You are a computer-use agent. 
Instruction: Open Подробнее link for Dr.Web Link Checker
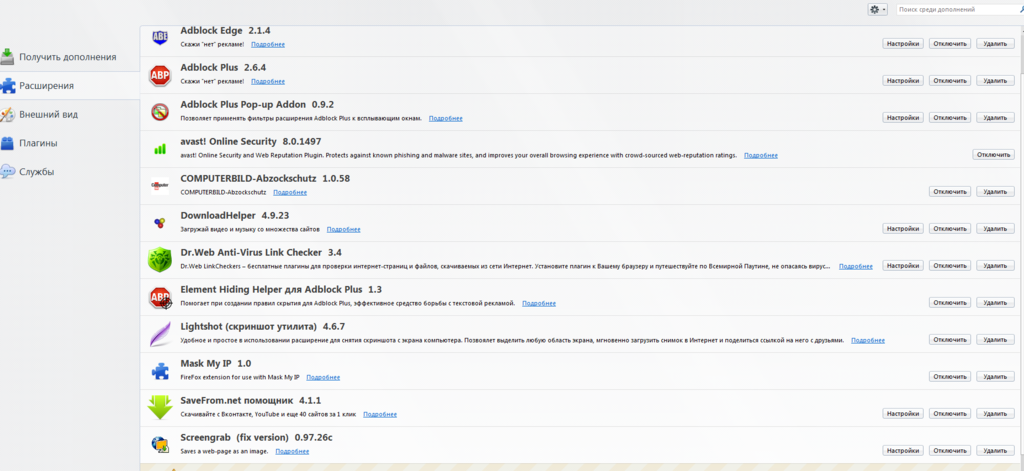coord(856,267)
